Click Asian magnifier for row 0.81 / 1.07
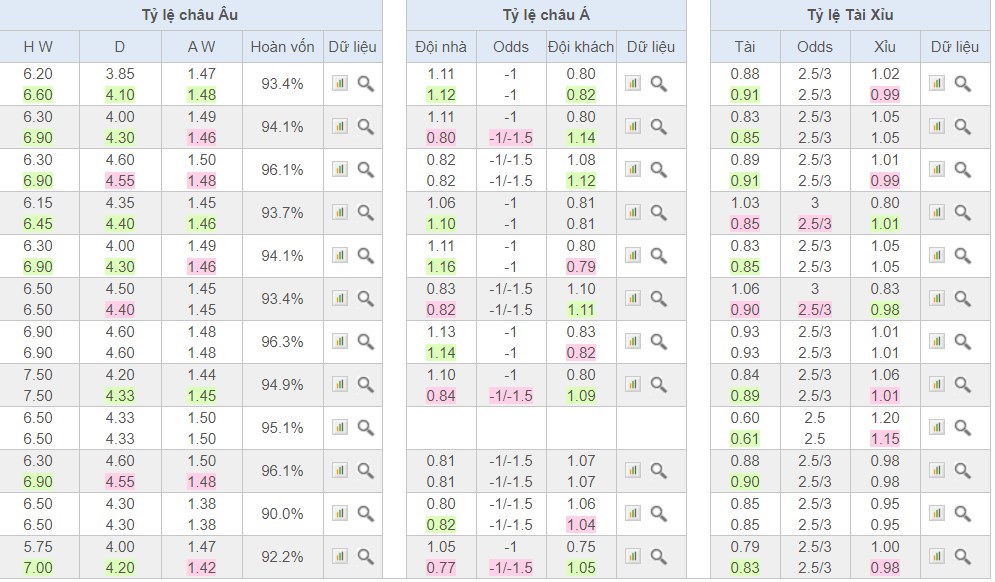 (659, 470)
